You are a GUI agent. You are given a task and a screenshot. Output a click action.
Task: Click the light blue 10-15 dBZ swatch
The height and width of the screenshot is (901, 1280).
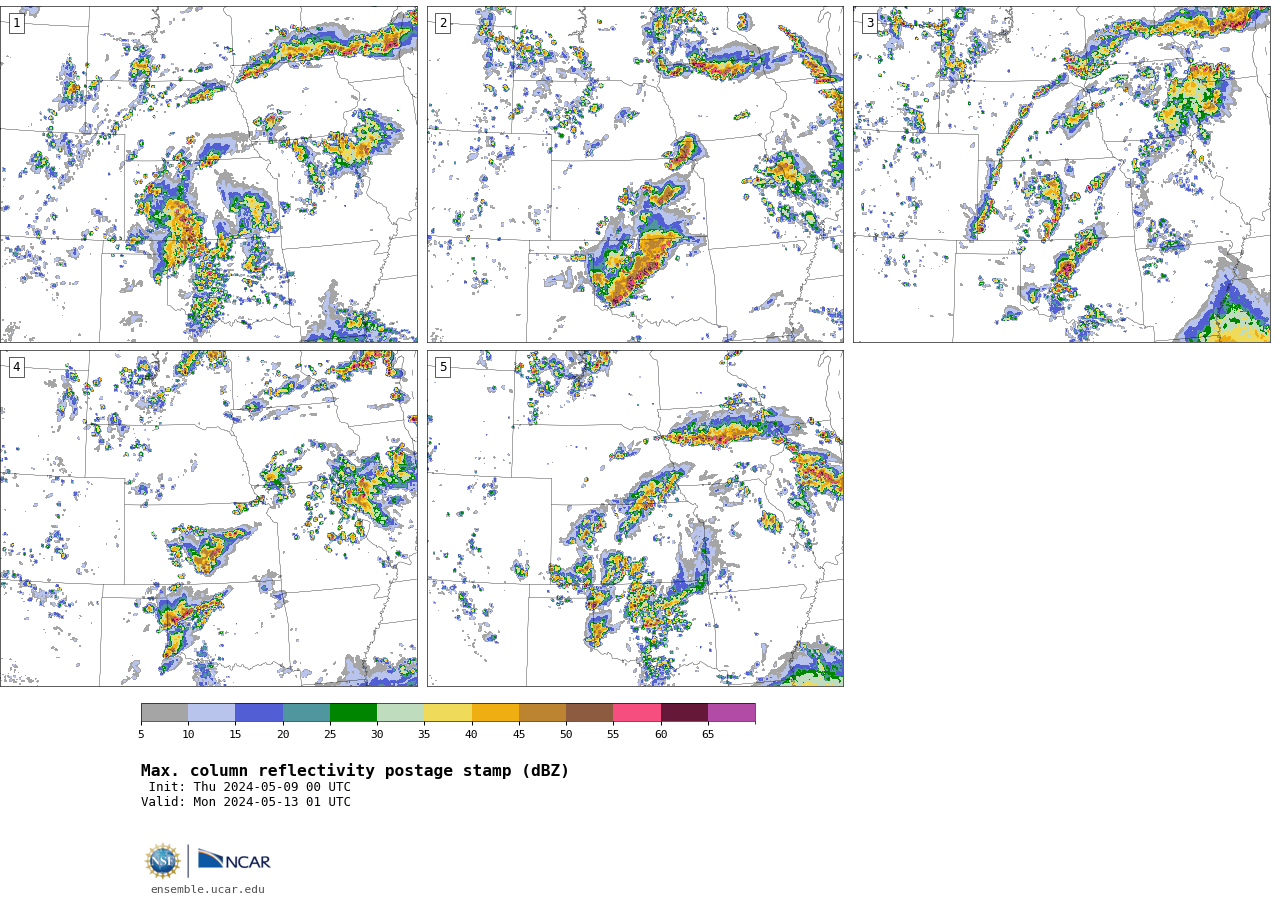click(212, 713)
